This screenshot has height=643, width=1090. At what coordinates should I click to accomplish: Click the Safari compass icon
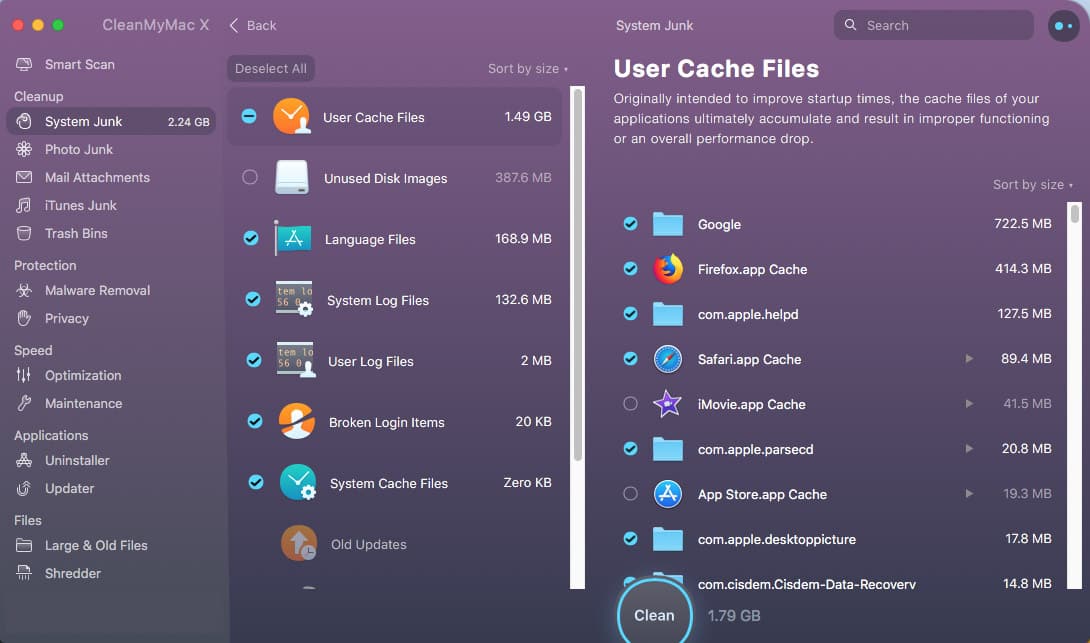pyautogui.click(x=668, y=359)
